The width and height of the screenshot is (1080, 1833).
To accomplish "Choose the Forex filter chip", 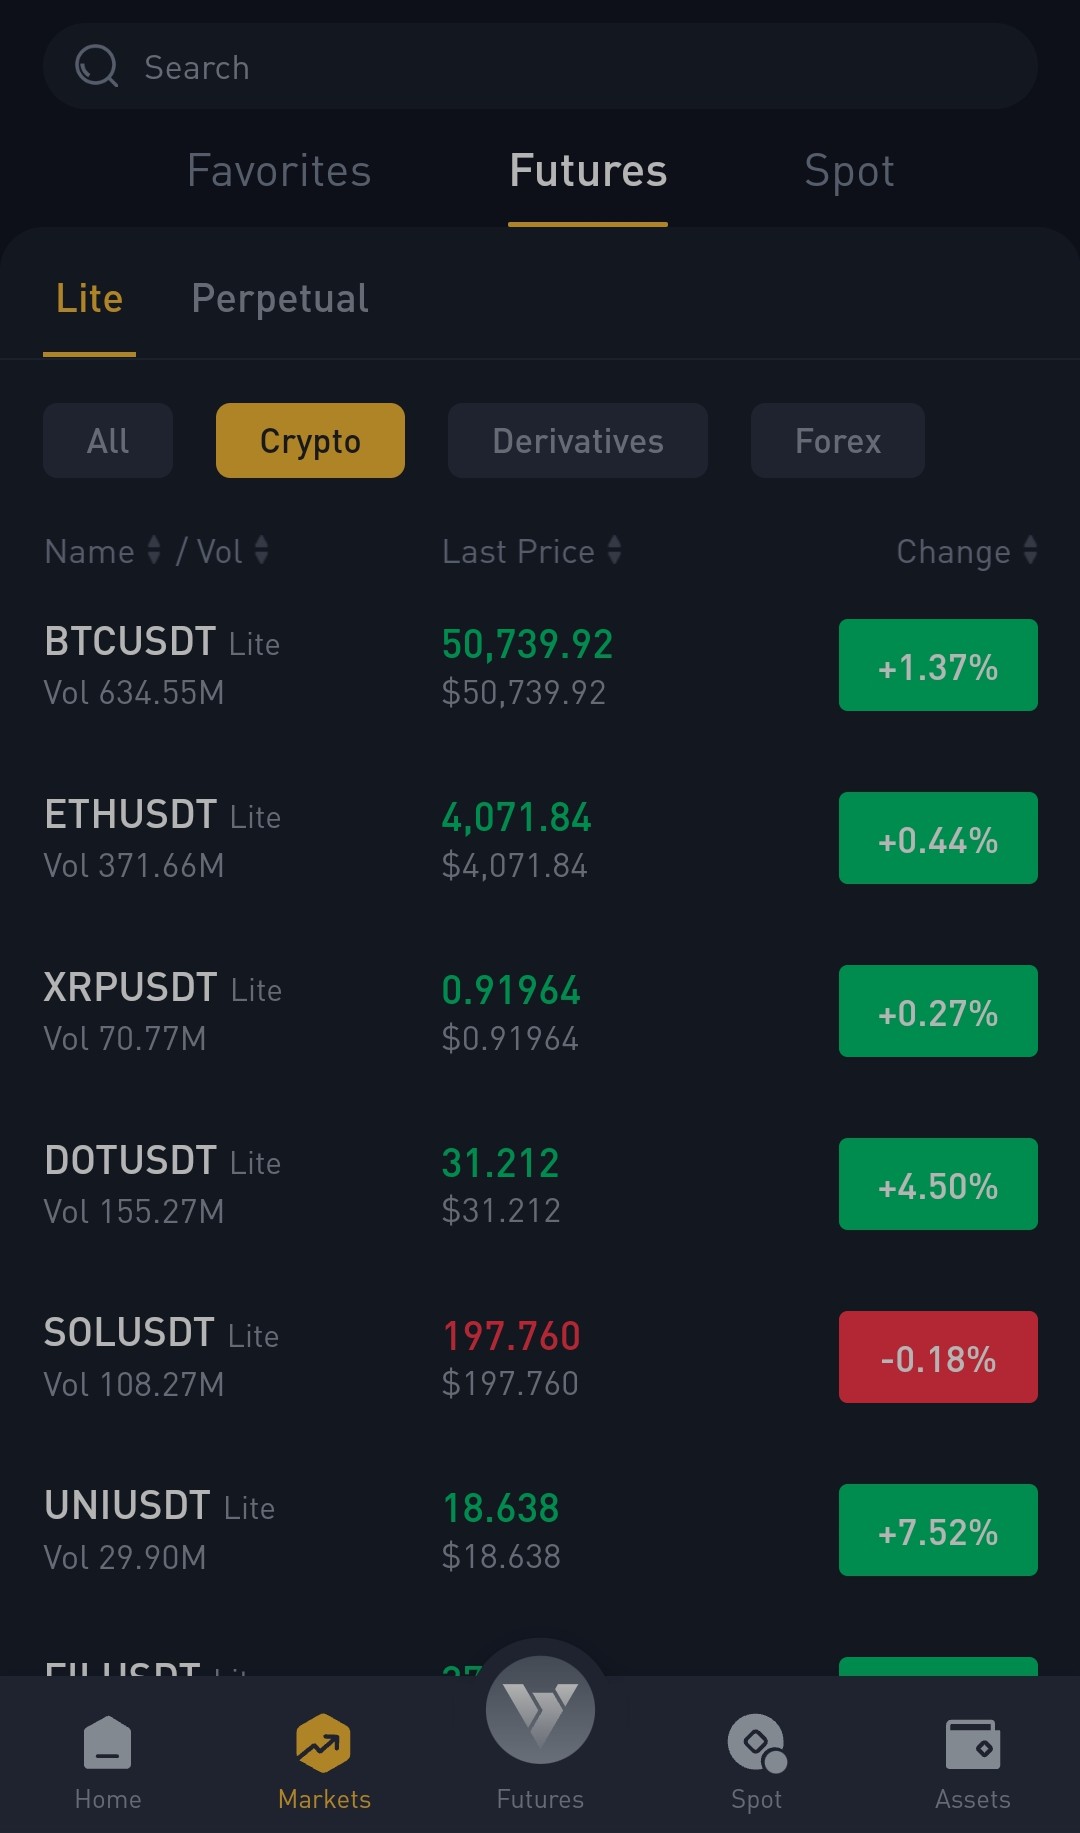I will click(x=838, y=441).
